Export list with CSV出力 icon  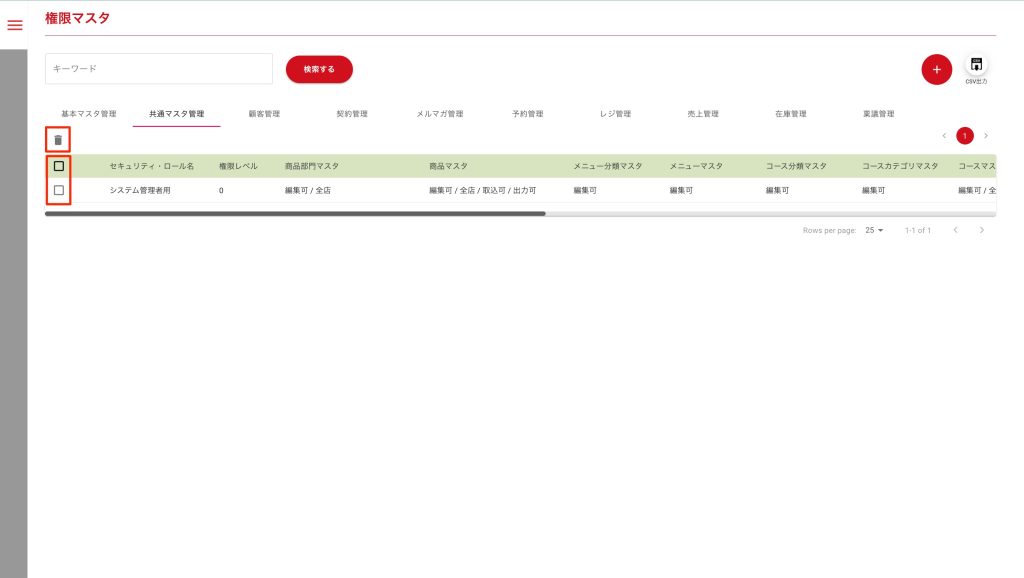click(x=976, y=66)
